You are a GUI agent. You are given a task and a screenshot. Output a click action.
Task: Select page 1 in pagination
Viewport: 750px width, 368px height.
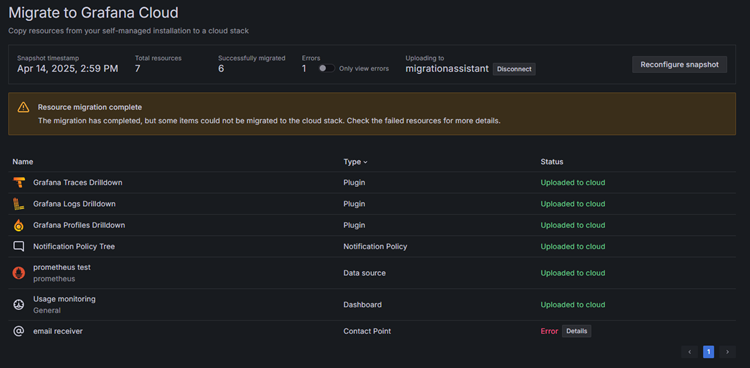coord(708,352)
